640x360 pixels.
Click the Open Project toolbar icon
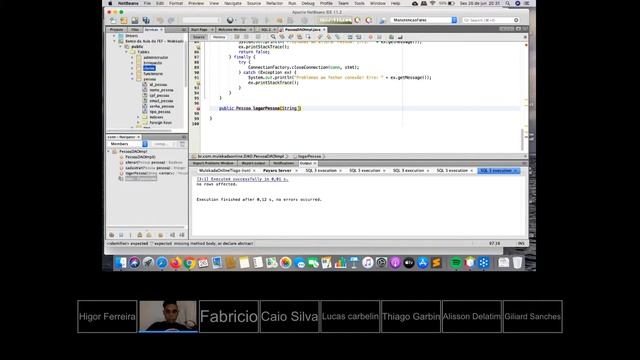pyautogui.click(x=135, y=20)
